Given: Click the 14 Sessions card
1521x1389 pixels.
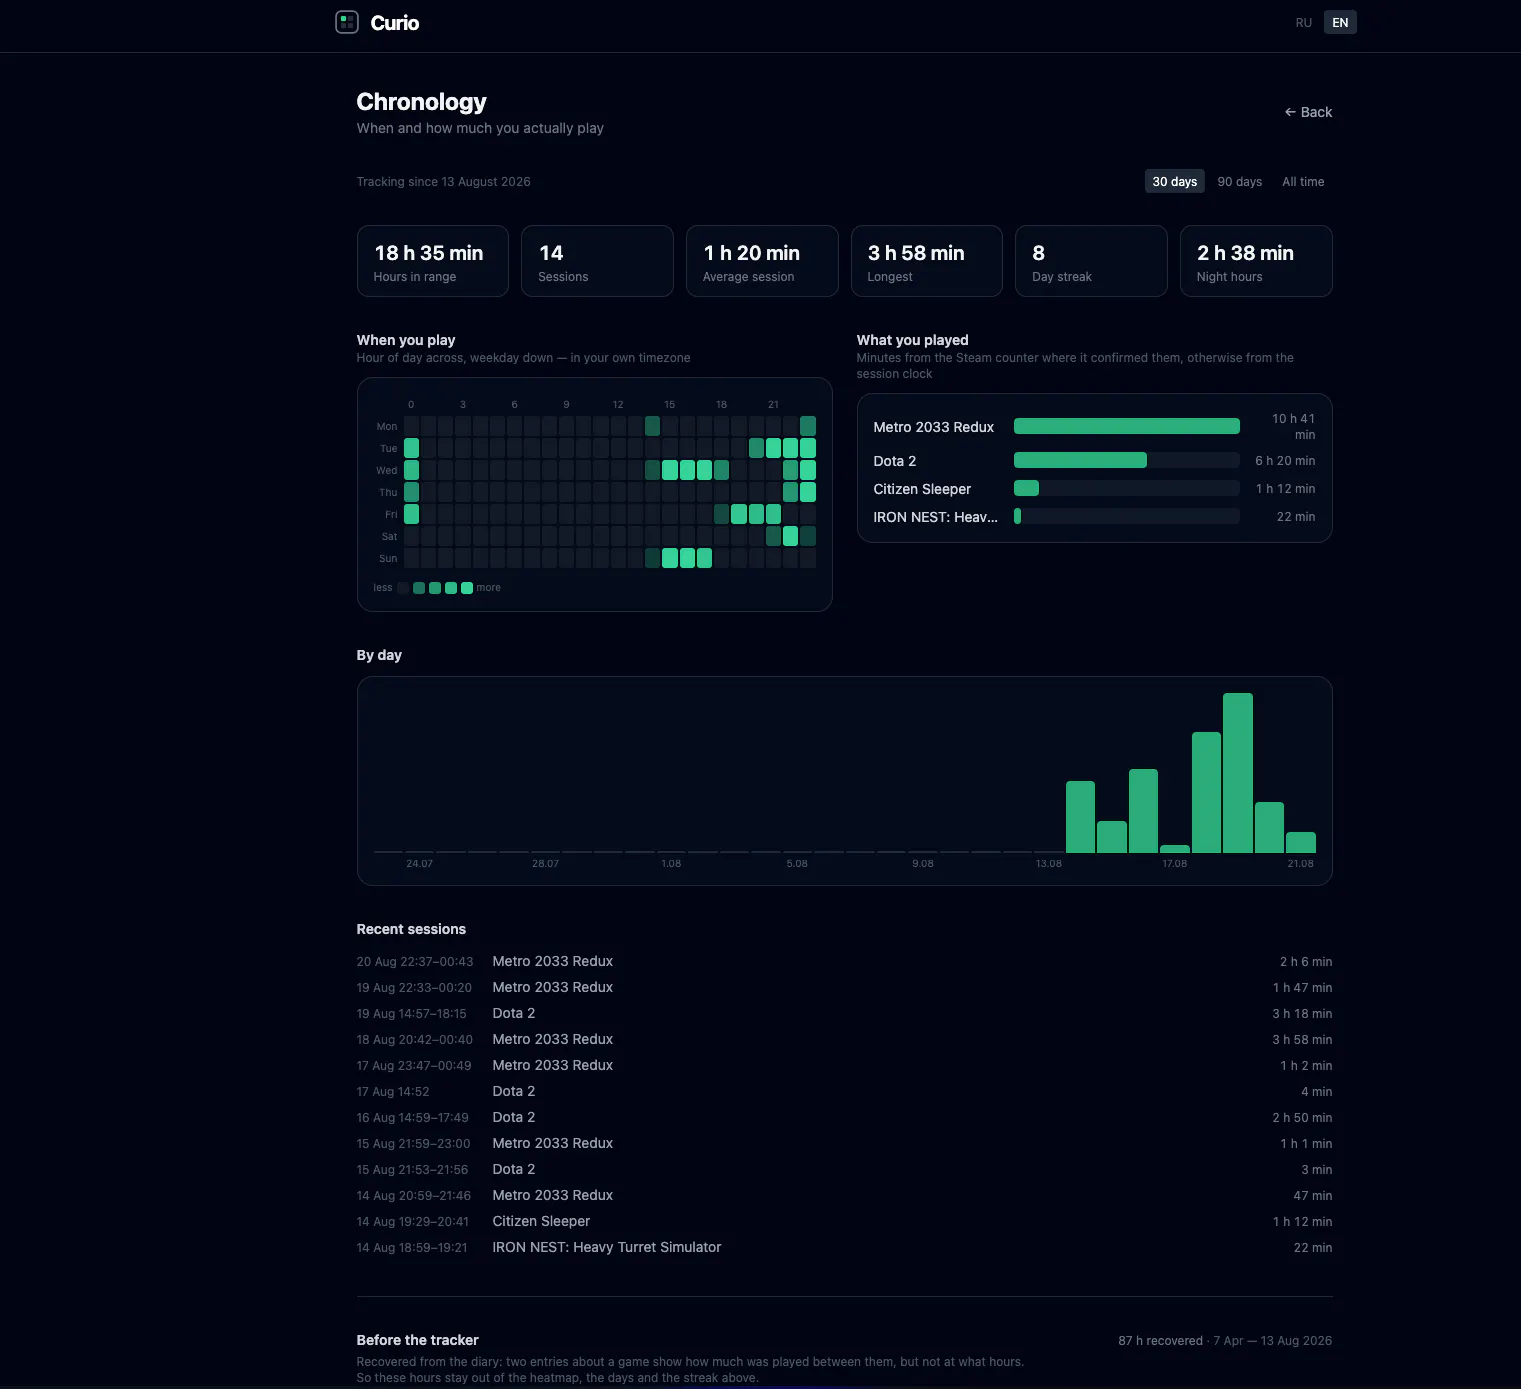Looking at the screenshot, I should (x=597, y=261).
